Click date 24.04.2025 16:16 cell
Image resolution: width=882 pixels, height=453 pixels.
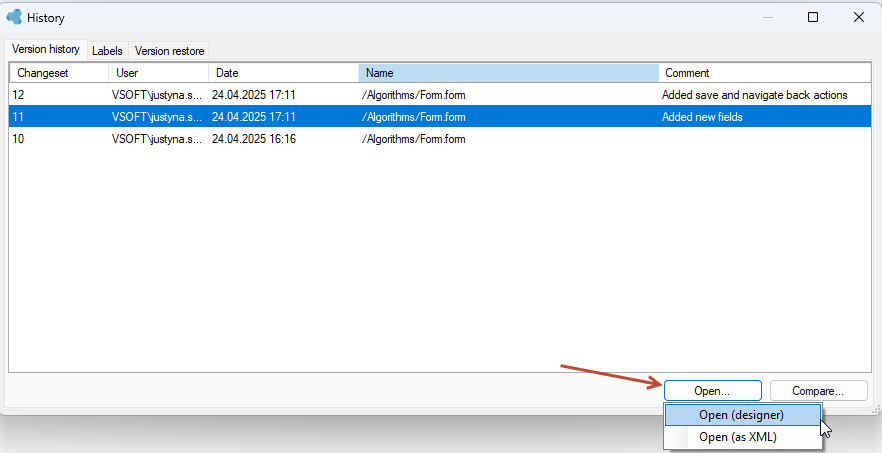tap(254, 139)
